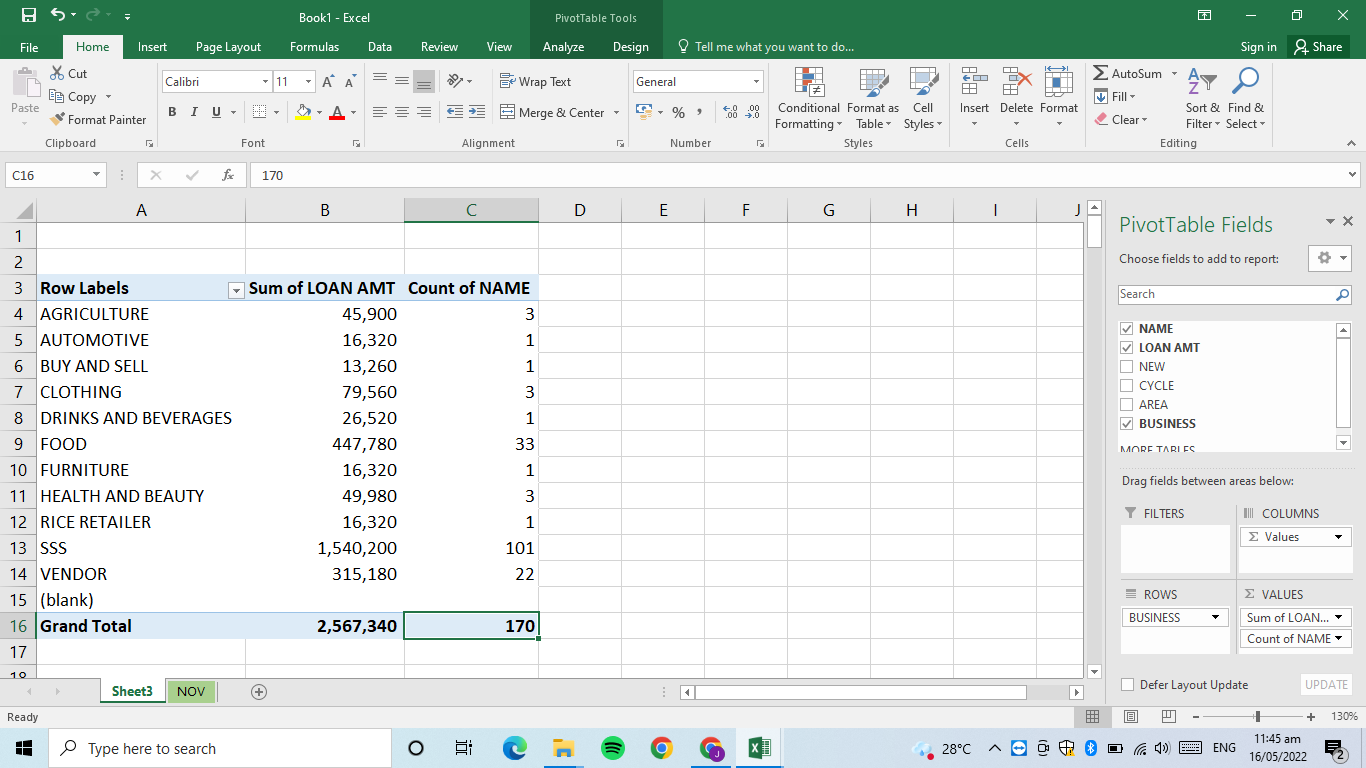Open Cell Styles gallery
This screenshot has height=768, width=1366.
click(x=923, y=99)
